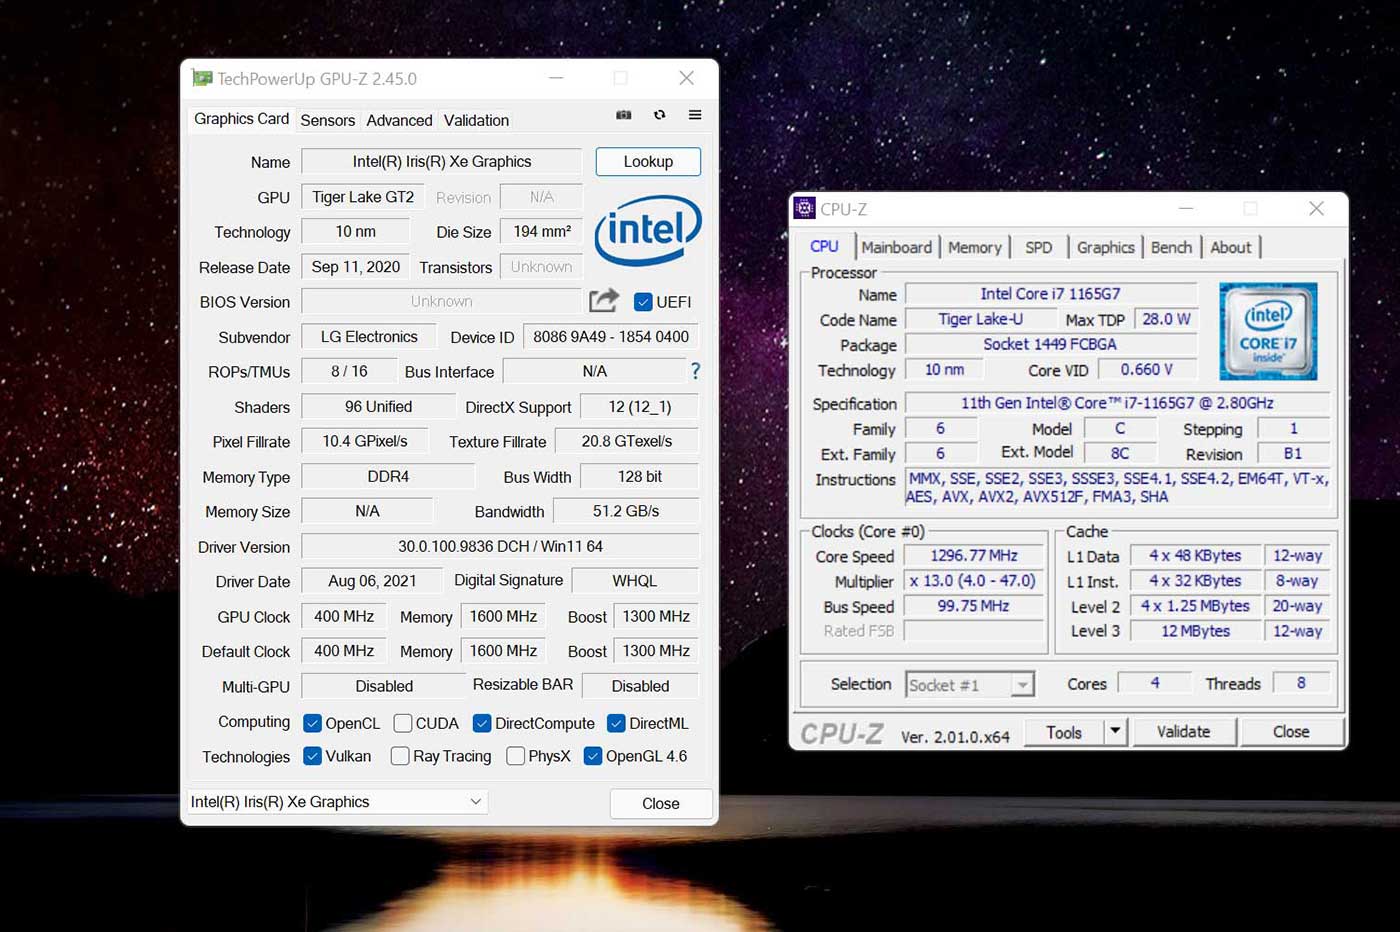Toggle the DirectCompute checkbox

click(x=482, y=723)
